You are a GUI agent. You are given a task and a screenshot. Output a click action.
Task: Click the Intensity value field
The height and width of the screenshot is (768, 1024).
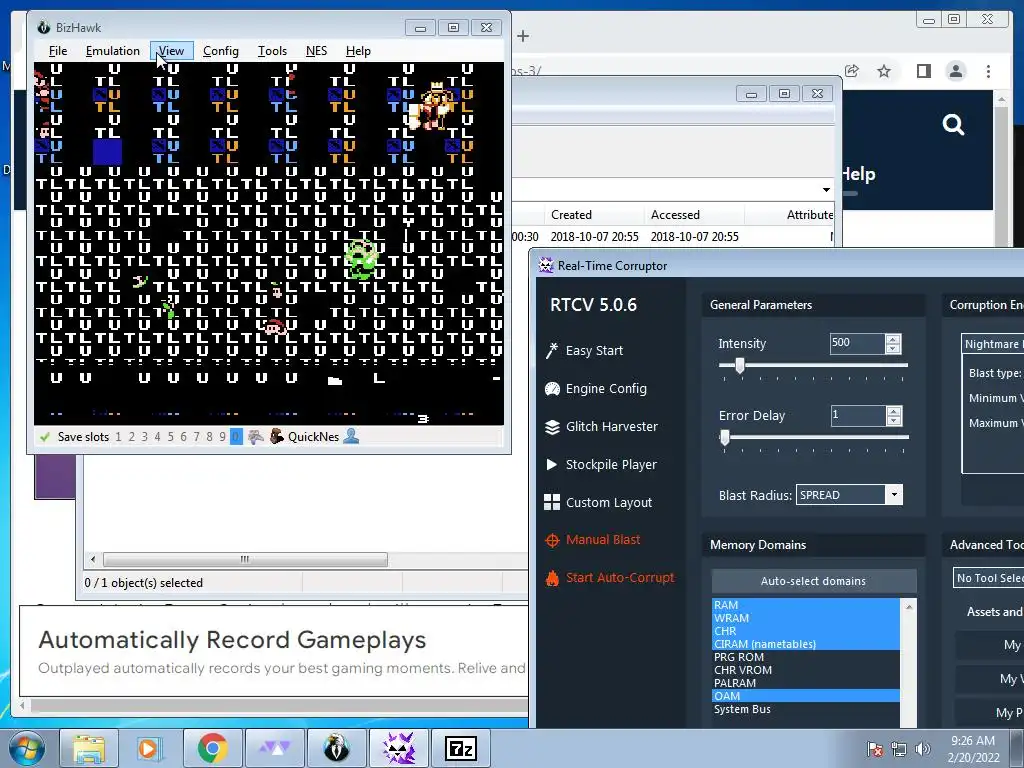click(857, 344)
